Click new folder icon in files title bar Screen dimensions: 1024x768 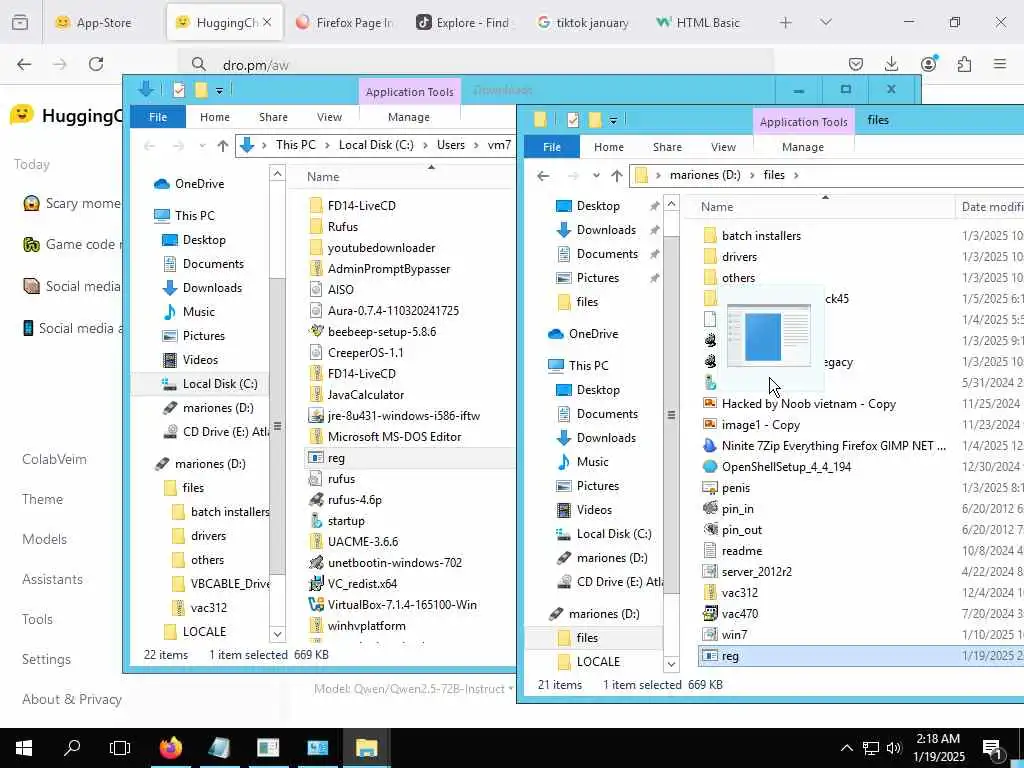point(594,120)
